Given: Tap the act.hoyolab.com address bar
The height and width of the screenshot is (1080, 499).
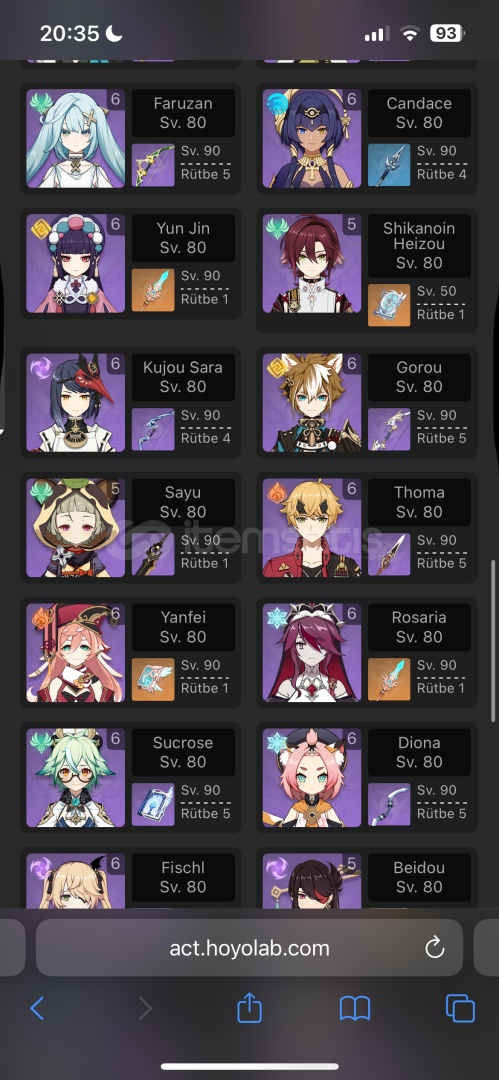Looking at the screenshot, I should click(250, 948).
